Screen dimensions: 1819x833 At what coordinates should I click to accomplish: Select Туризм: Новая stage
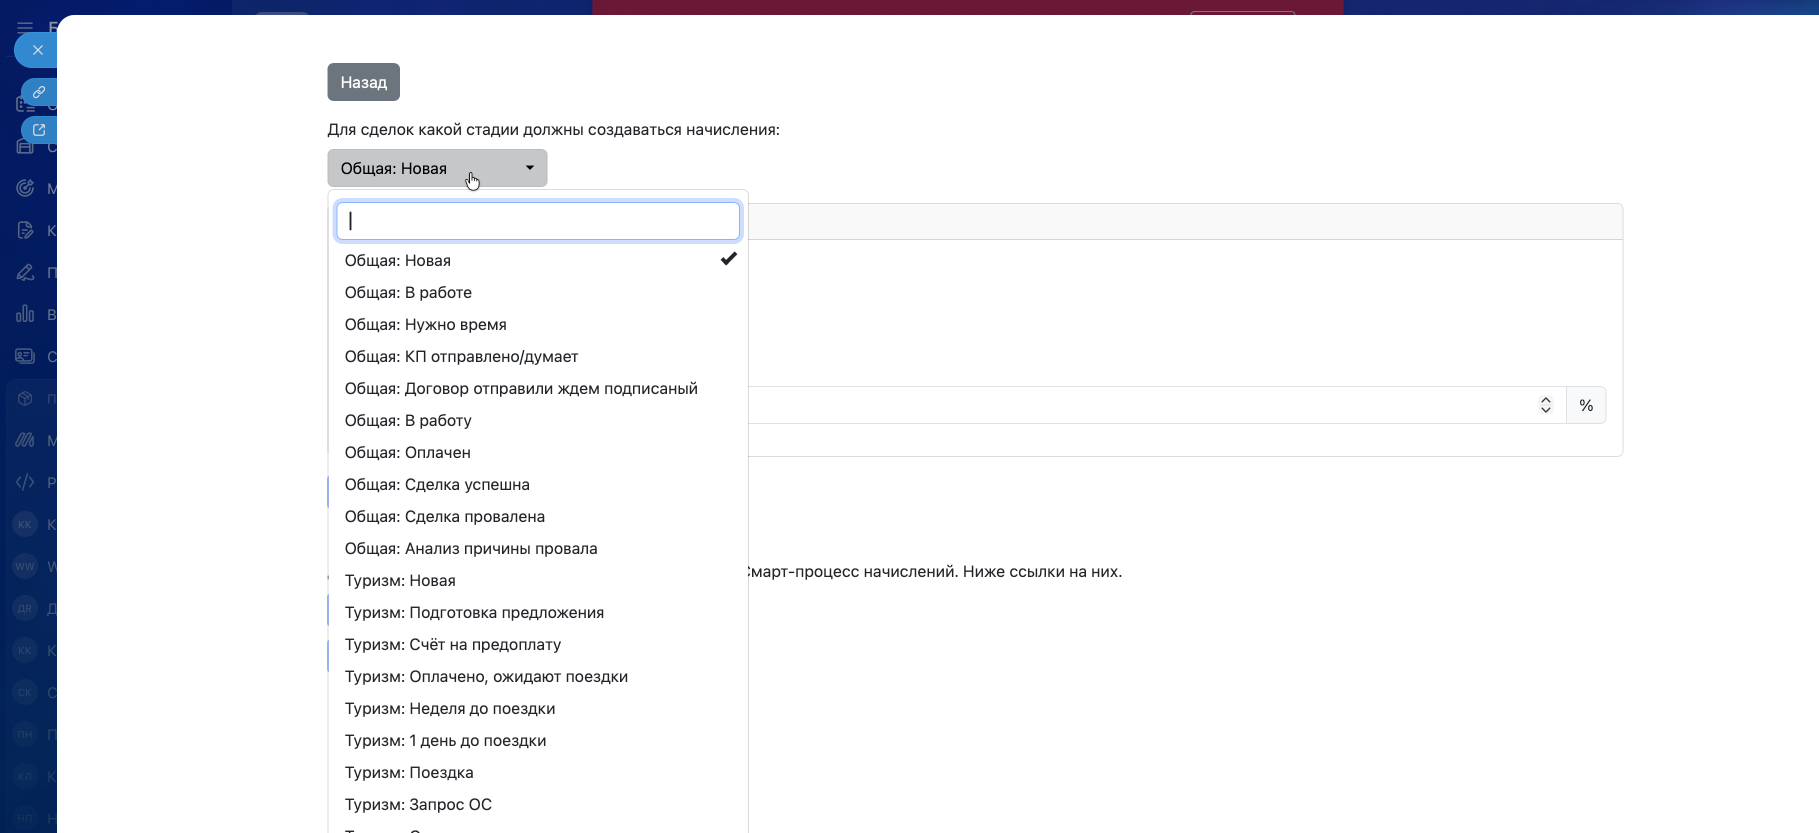[x=538, y=580]
